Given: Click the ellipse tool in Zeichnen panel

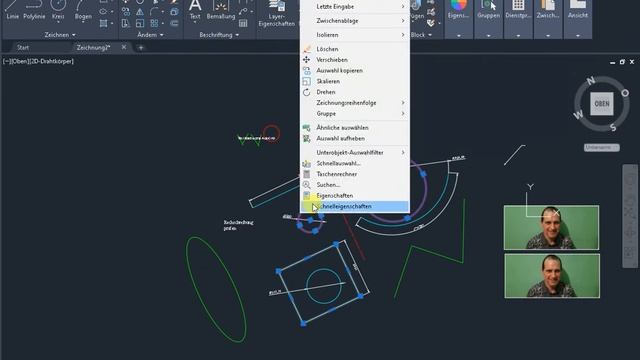Looking at the screenshot, I should (103, 12).
